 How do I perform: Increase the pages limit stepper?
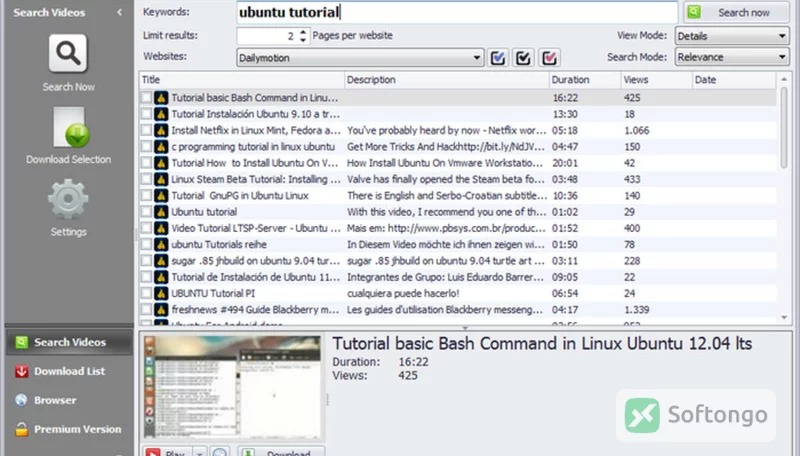pyautogui.click(x=303, y=32)
